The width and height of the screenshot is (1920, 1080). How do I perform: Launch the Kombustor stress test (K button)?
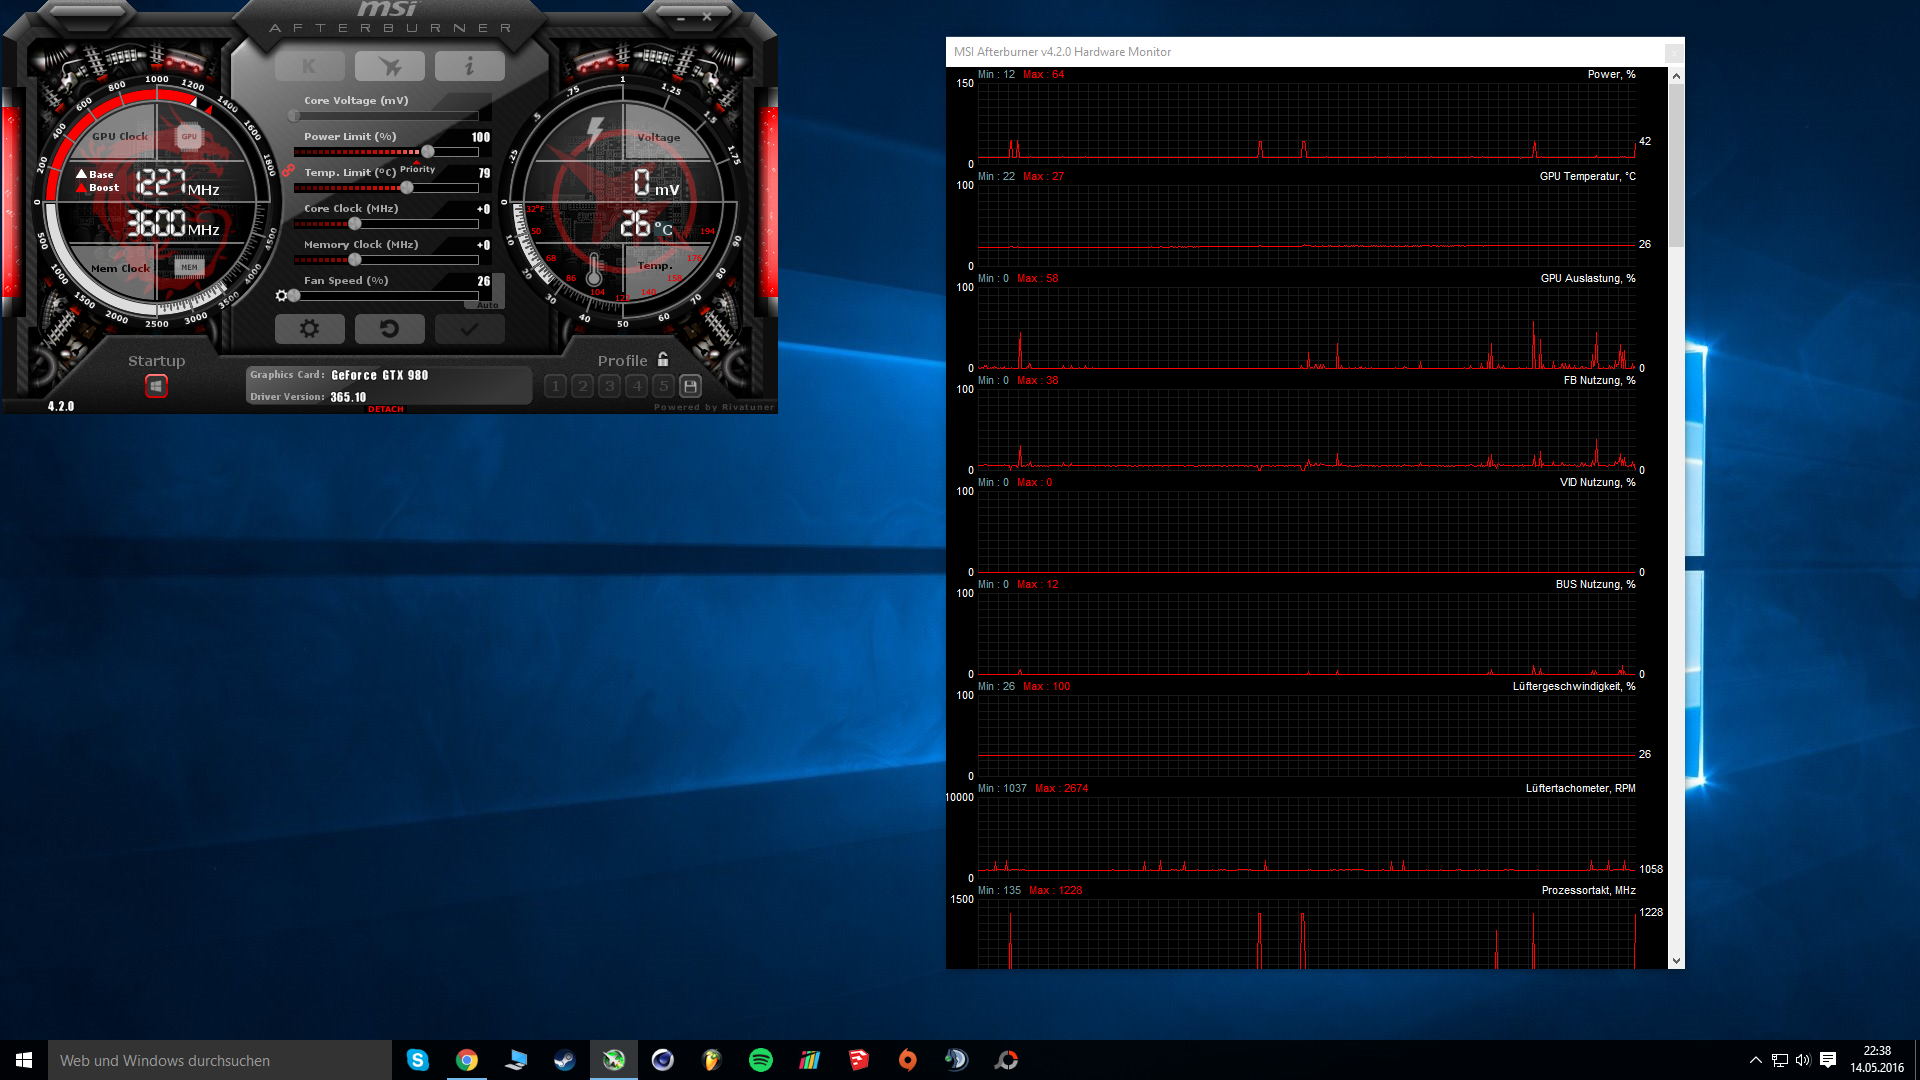310,66
